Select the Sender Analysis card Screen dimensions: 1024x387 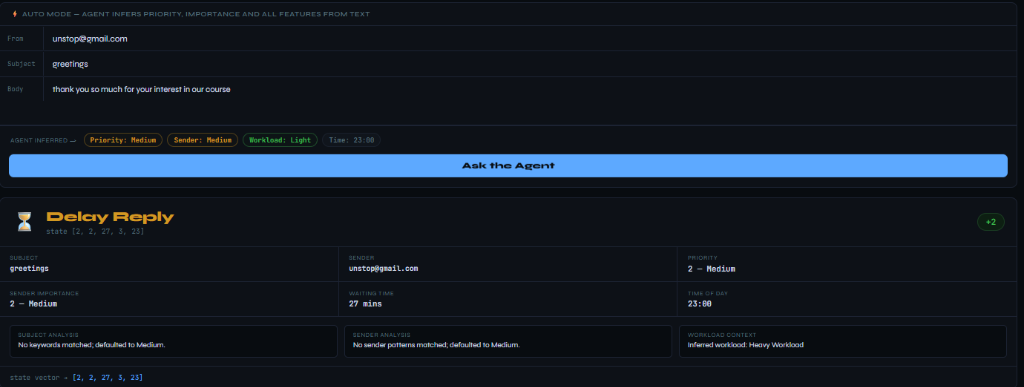click(508, 341)
